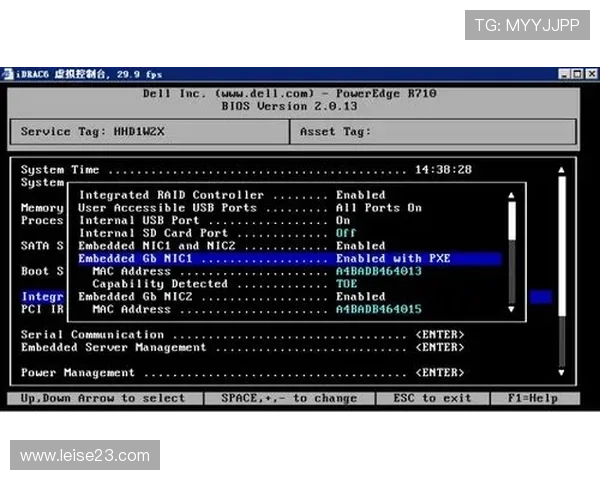Click the time value 14:38:28
This screenshot has height=480, width=600.
(x=443, y=170)
